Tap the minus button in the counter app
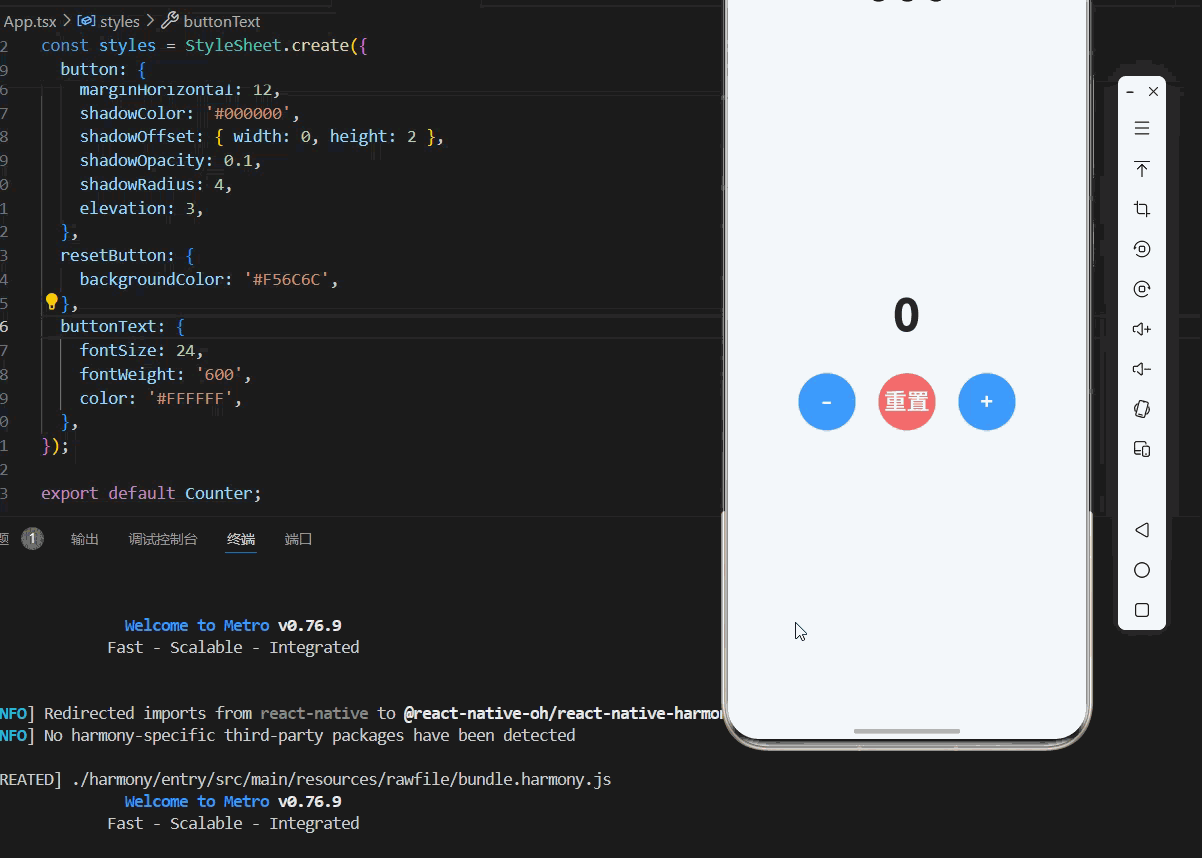Screen dimensions: 1202x858 827,402
